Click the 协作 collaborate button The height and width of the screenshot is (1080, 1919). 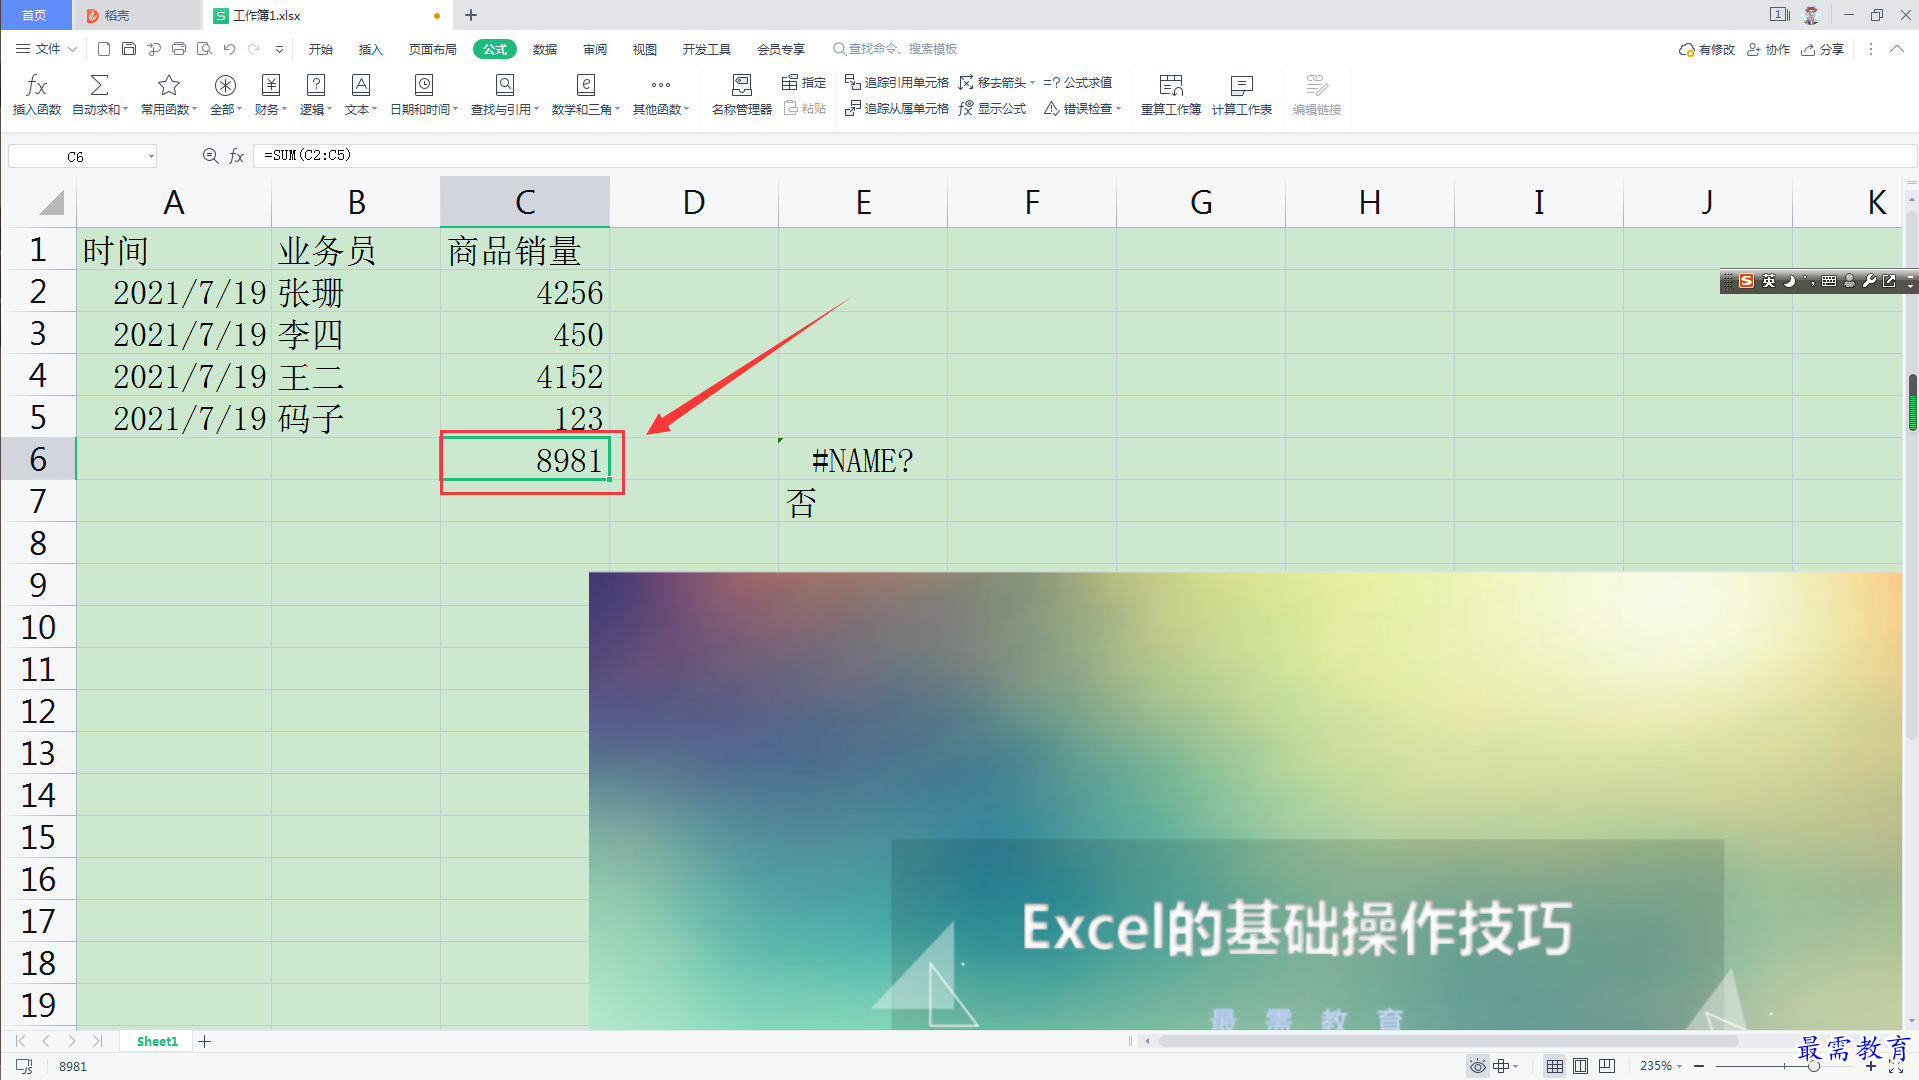pyautogui.click(x=1768, y=49)
